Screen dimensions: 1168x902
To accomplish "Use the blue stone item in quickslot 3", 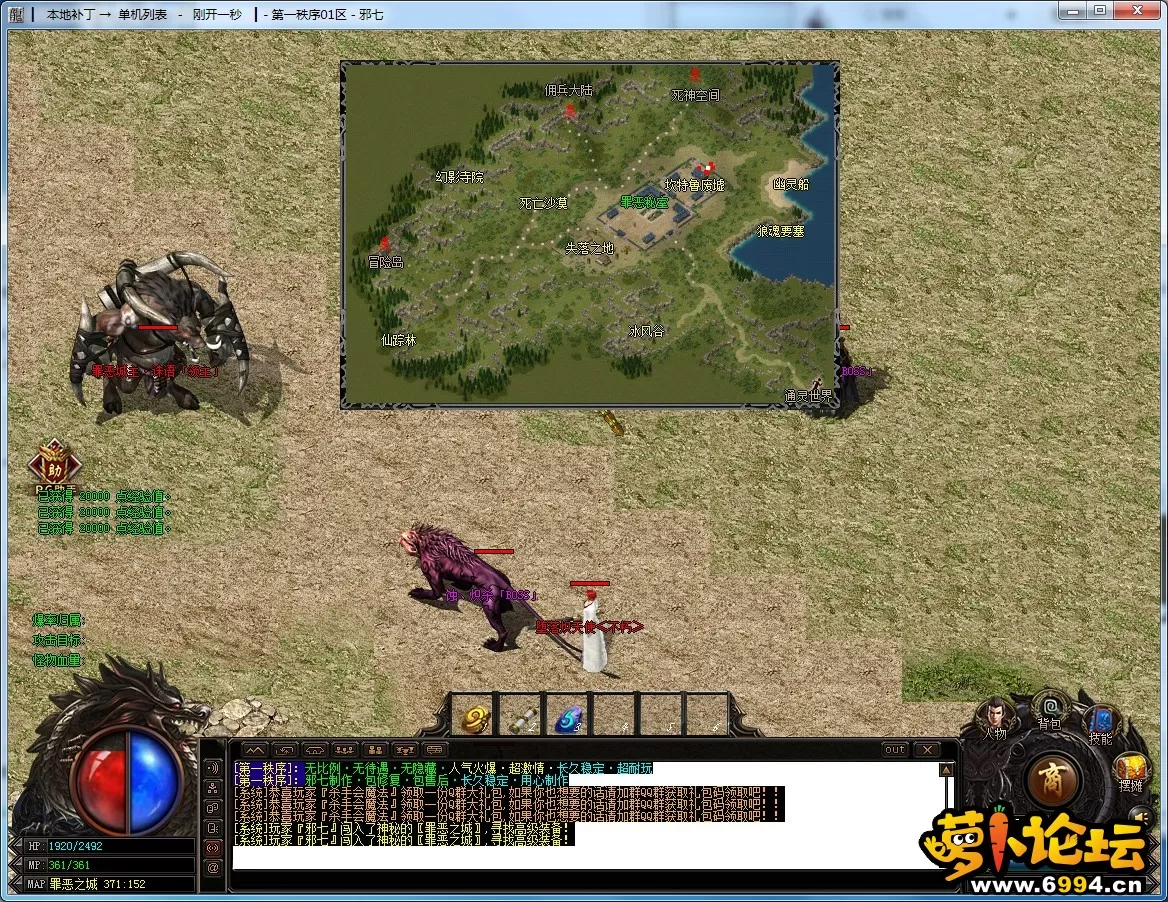I will pos(568,717).
